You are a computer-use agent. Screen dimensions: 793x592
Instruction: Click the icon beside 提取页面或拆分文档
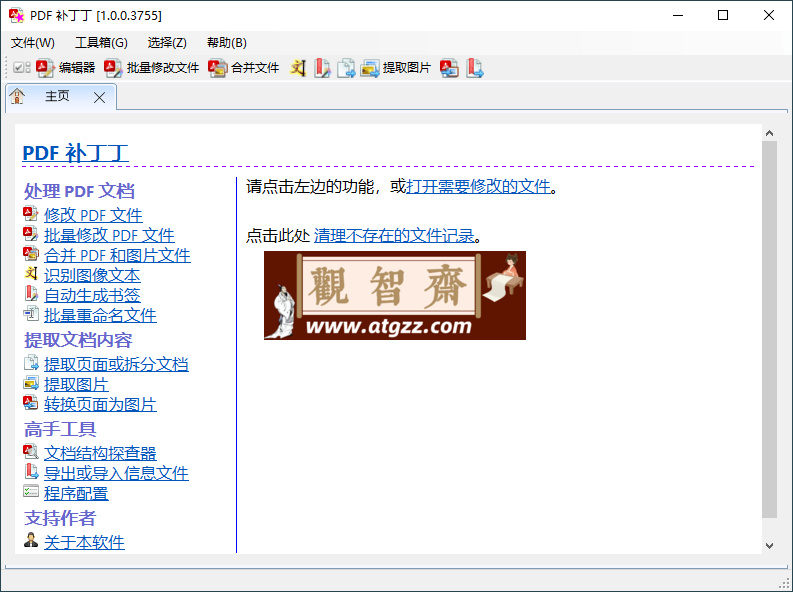[31, 362]
